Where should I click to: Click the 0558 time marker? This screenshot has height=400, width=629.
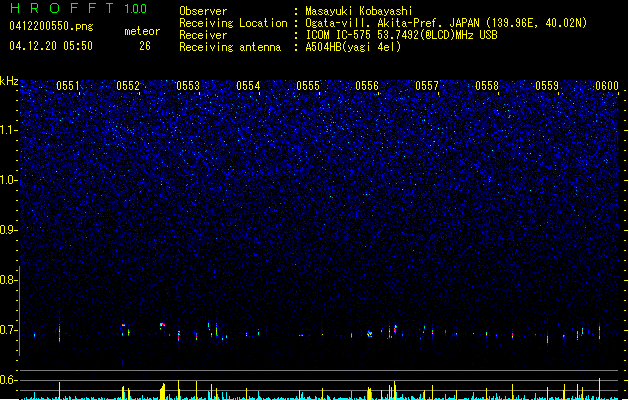coord(487,86)
